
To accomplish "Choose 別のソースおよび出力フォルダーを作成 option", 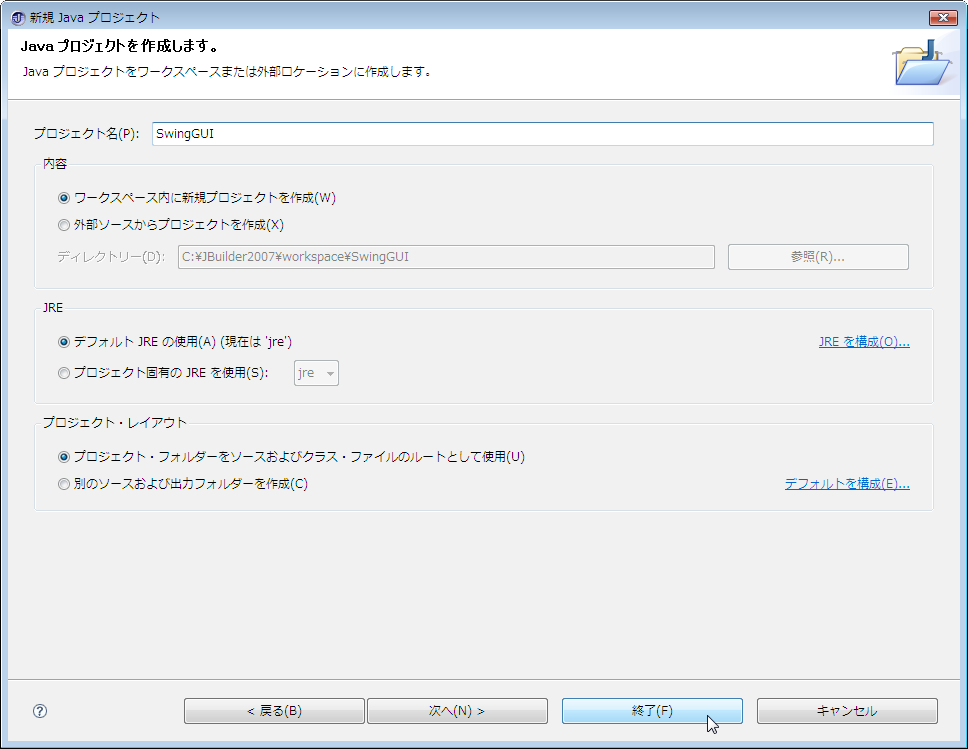I will pyautogui.click(x=65, y=484).
